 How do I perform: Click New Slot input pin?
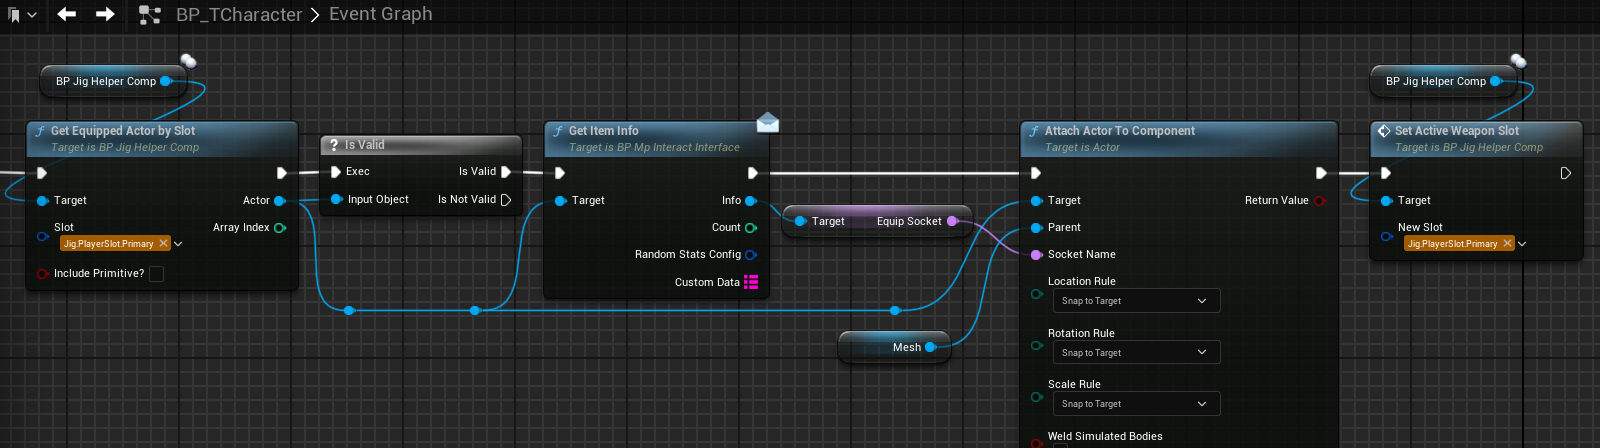click(1386, 237)
